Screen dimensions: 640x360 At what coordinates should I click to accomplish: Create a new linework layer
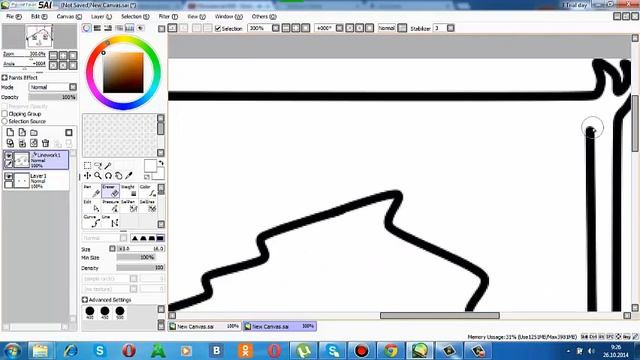click(22, 132)
